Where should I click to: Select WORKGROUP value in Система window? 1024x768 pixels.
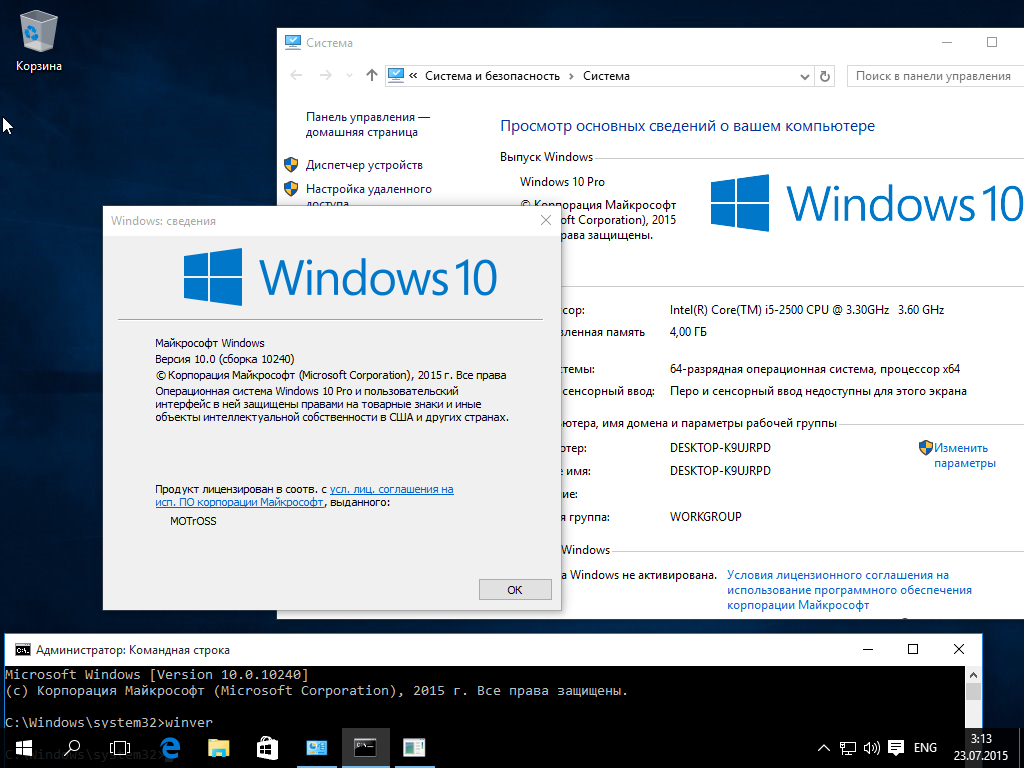(x=706, y=517)
